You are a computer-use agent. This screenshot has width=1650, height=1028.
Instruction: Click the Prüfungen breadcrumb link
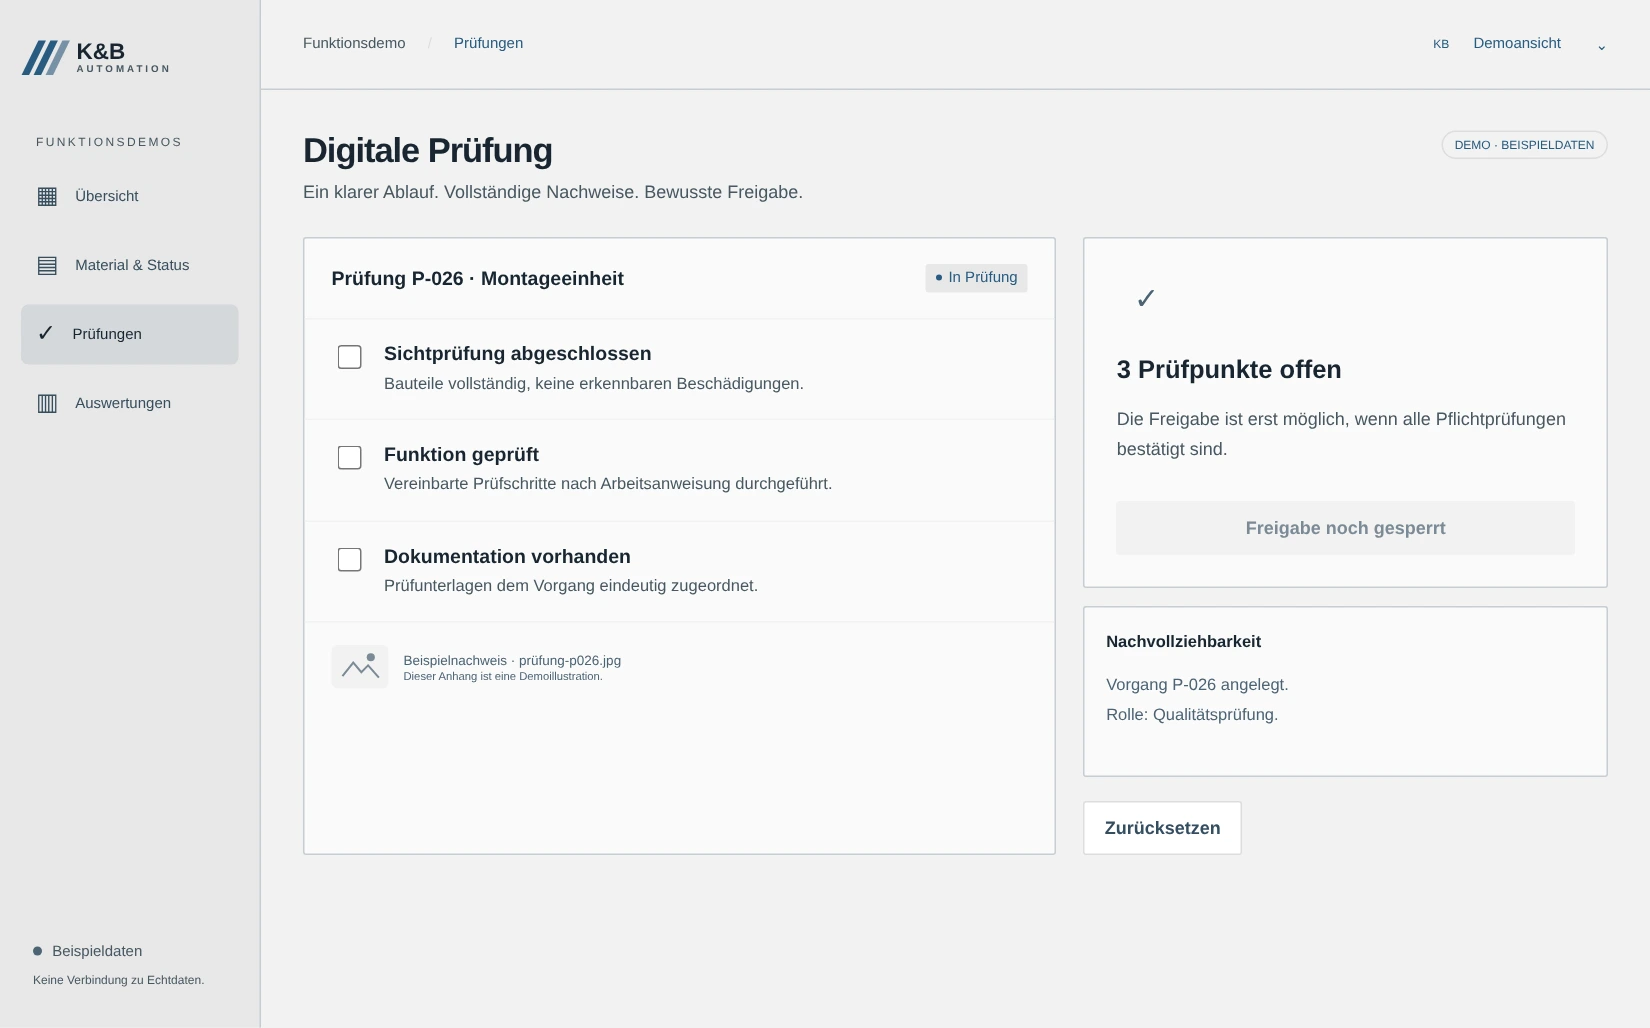click(x=488, y=43)
